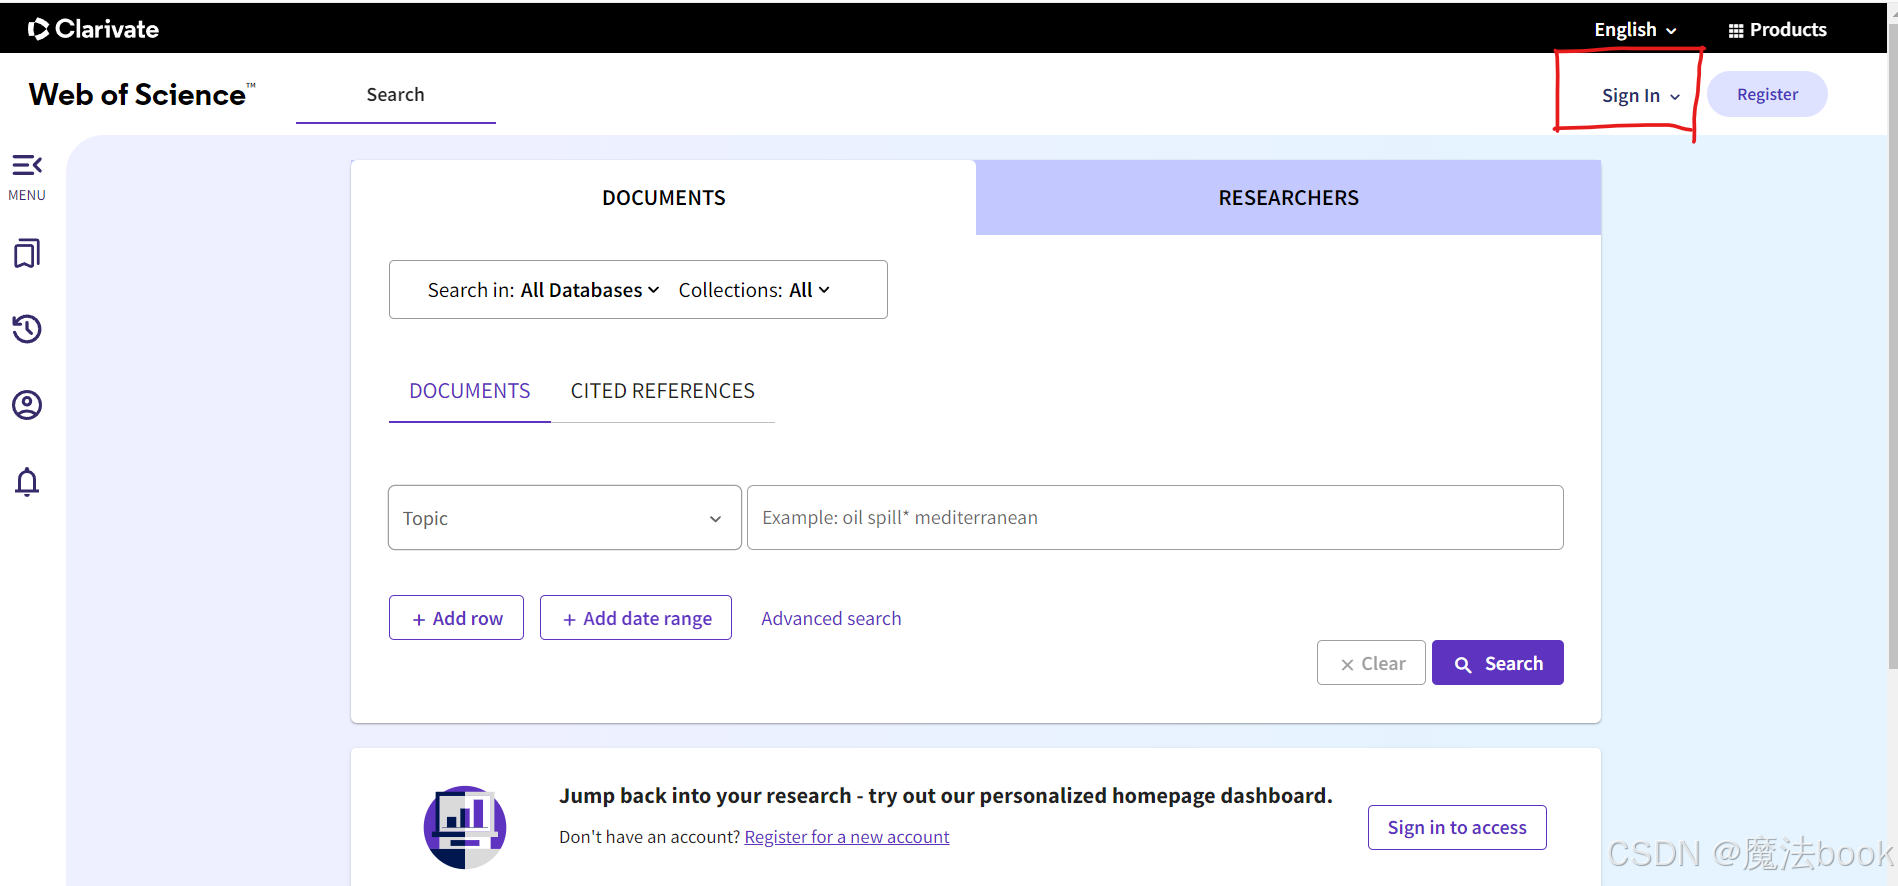The height and width of the screenshot is (886, 1898).
Task: Switch to the RESEARCHERS tab
Action: [x=1288, y=198]
